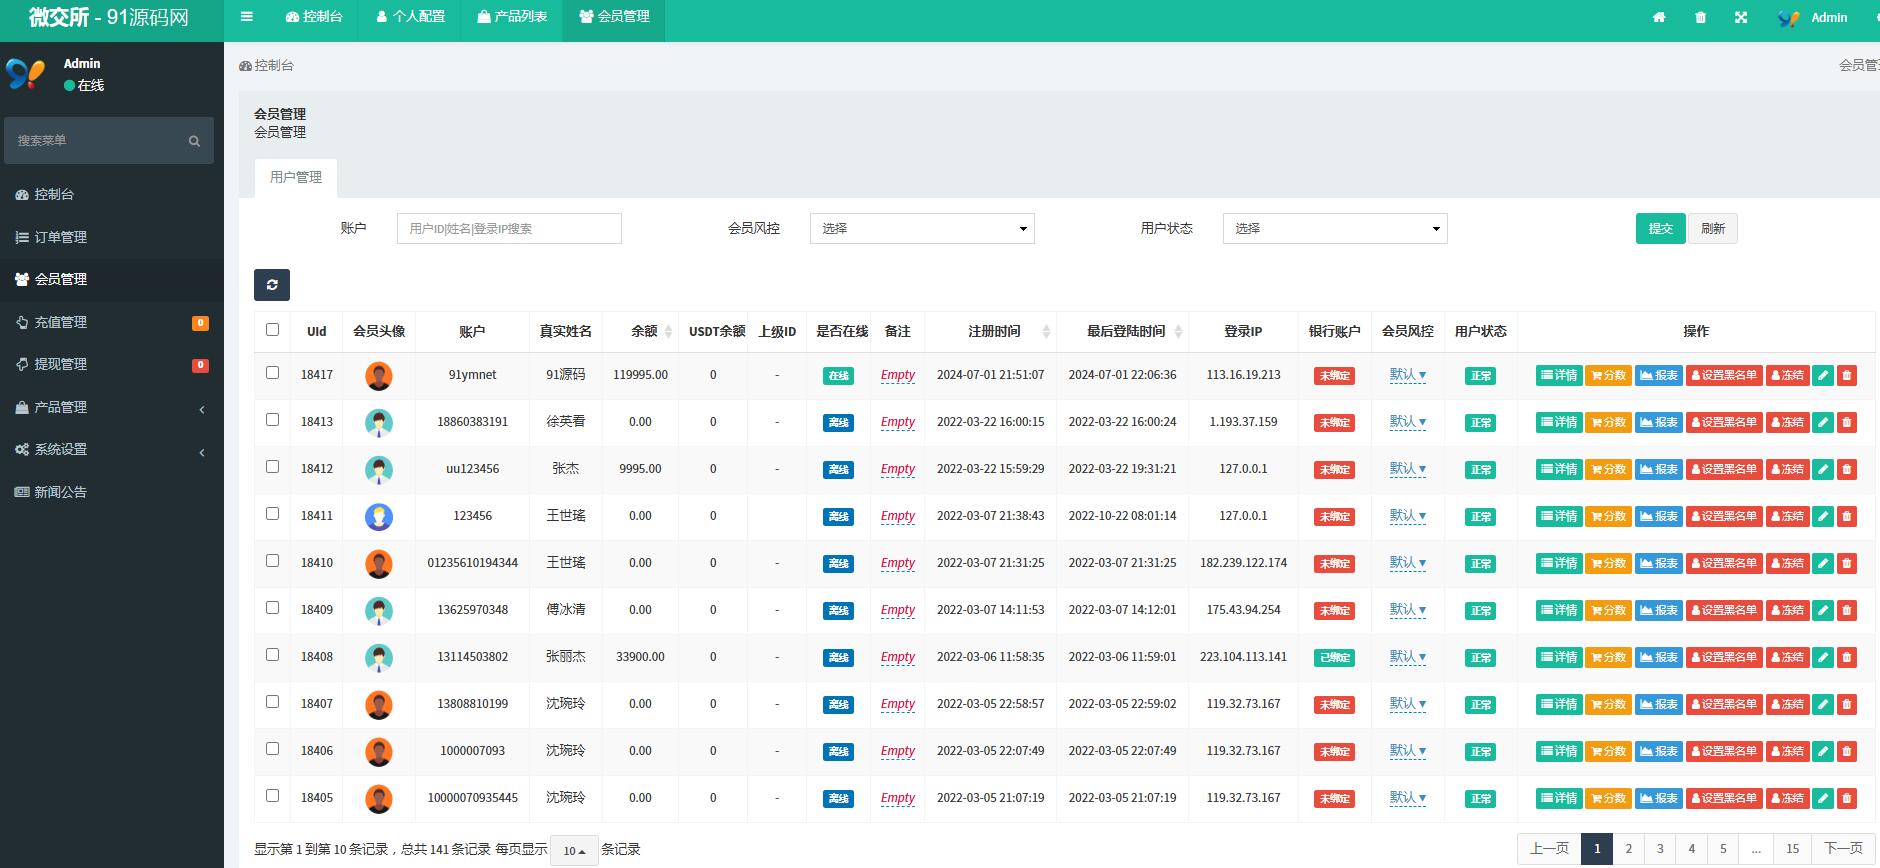Click the green 提交 button
This screenshot has height=868, width=1880.
1661,228
